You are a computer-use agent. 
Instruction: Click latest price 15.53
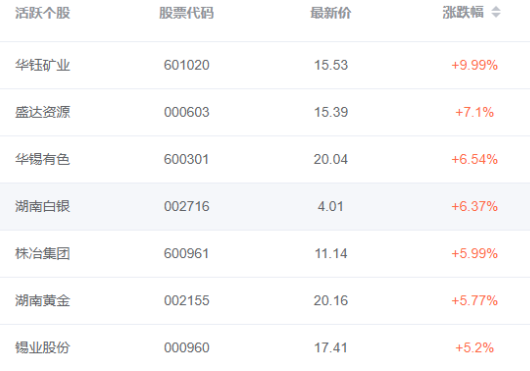pos(331,65)
